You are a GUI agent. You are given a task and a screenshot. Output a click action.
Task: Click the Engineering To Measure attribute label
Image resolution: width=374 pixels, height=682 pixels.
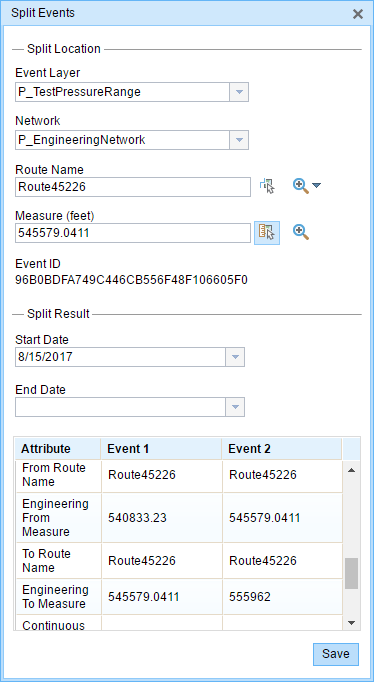[x=55, y=597]
